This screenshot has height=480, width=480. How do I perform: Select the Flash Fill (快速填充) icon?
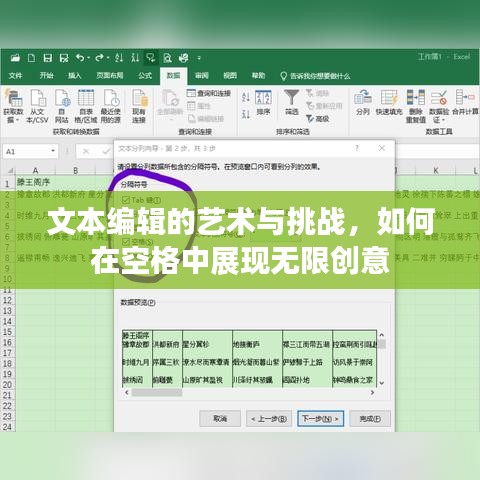(389, 98)
